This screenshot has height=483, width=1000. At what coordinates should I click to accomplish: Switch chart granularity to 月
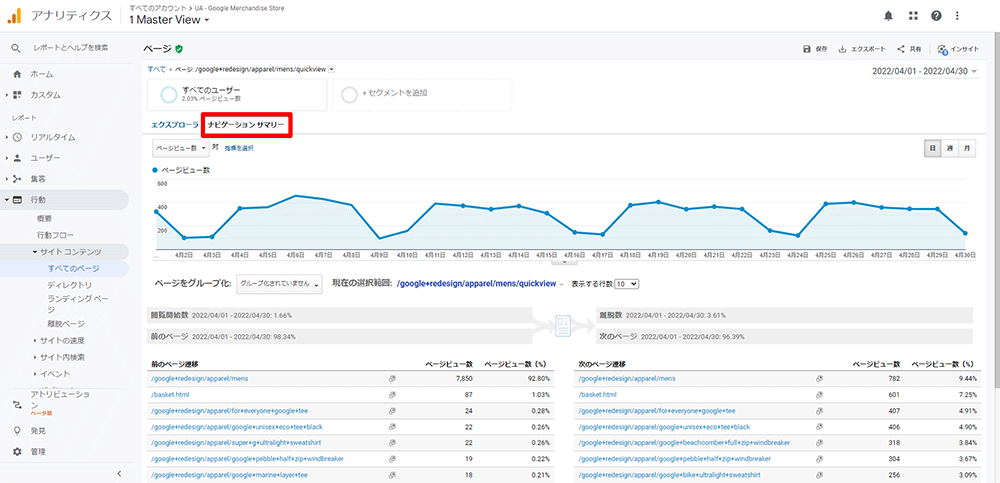967,148
